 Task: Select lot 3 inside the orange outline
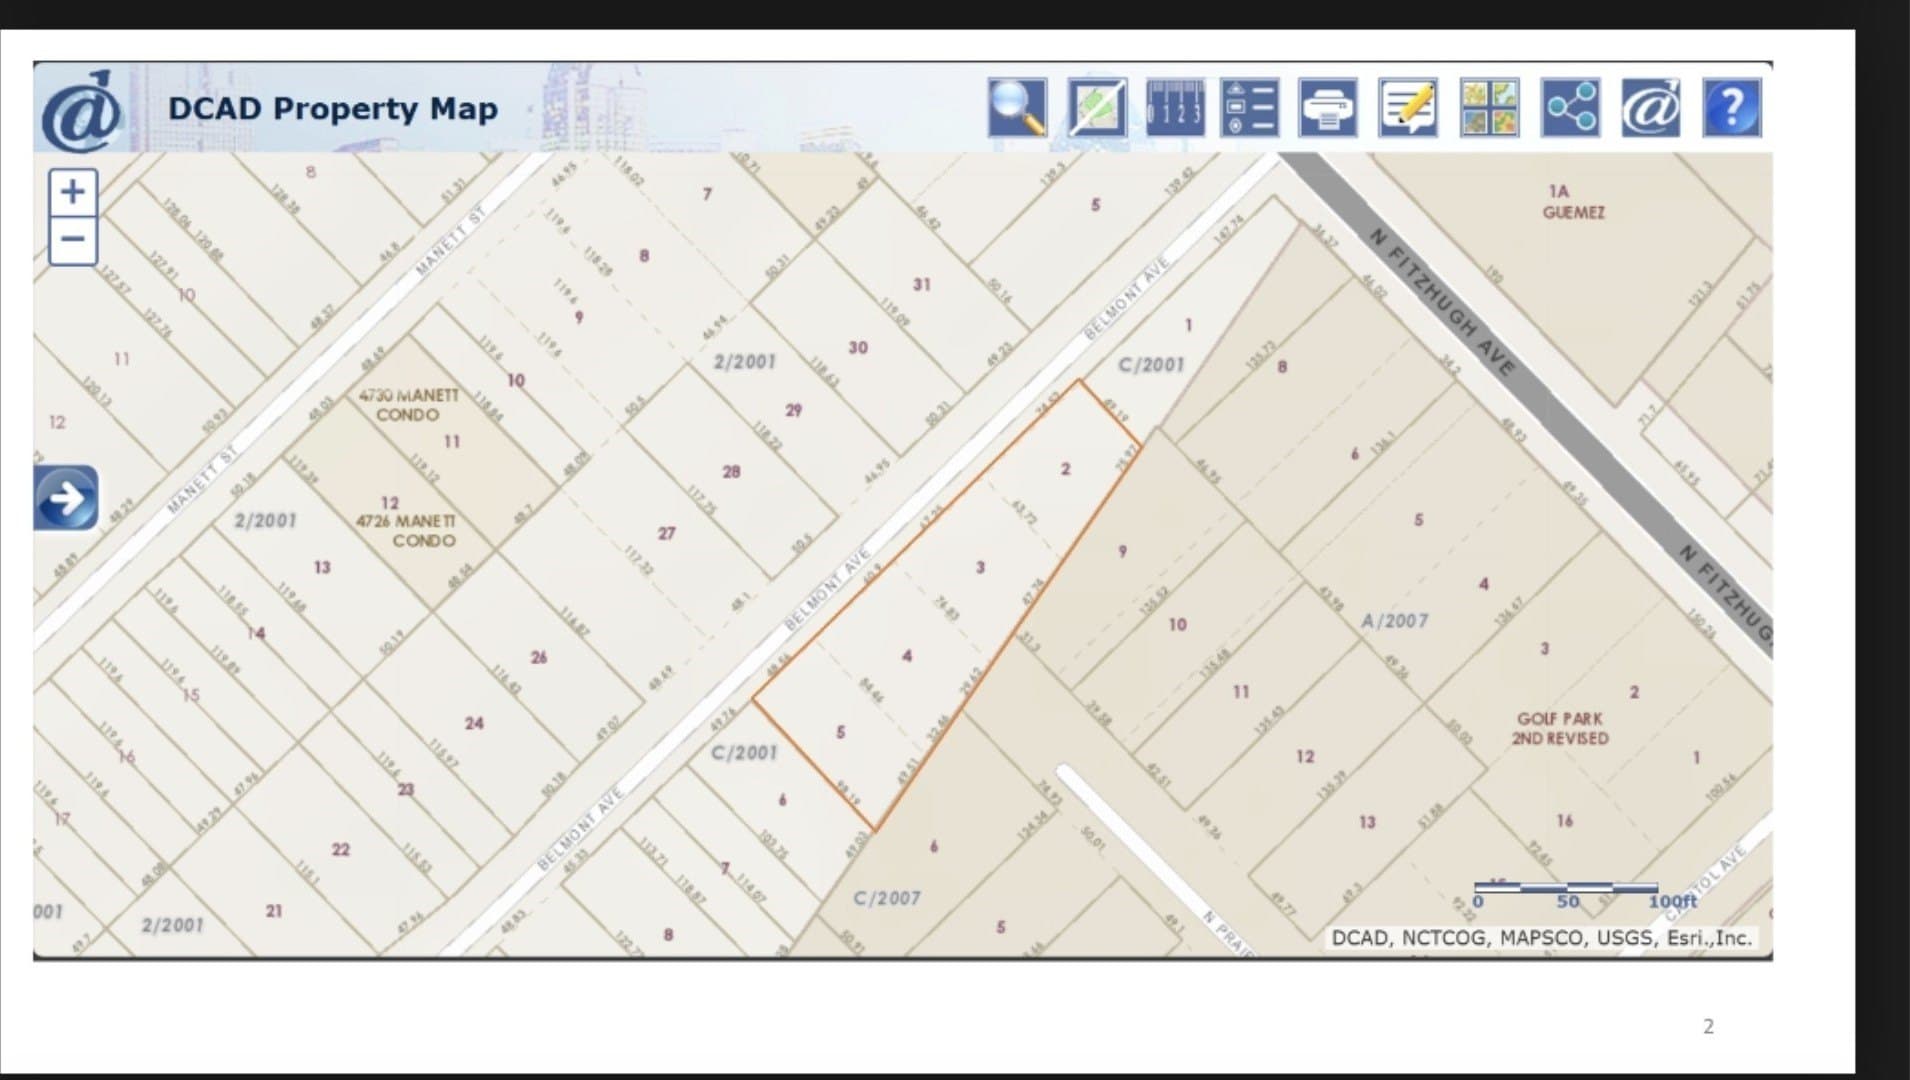coord(980,567)
